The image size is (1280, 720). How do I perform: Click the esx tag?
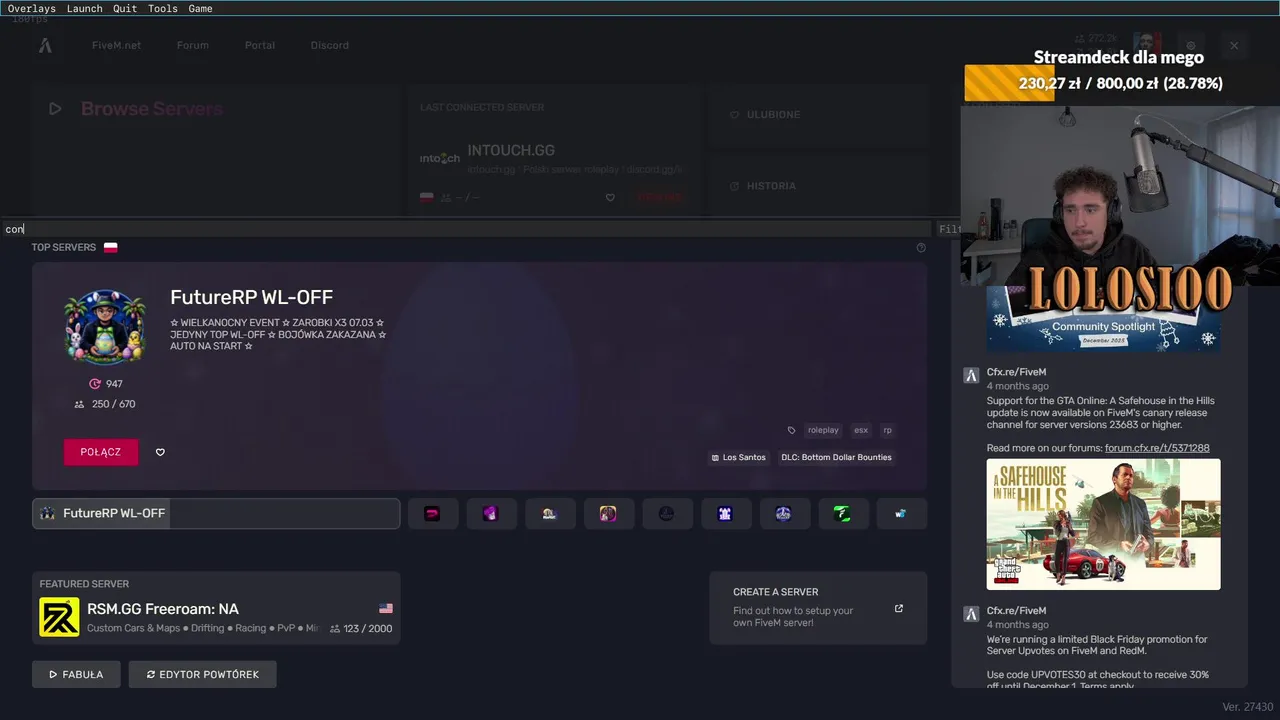pos(861,430)
